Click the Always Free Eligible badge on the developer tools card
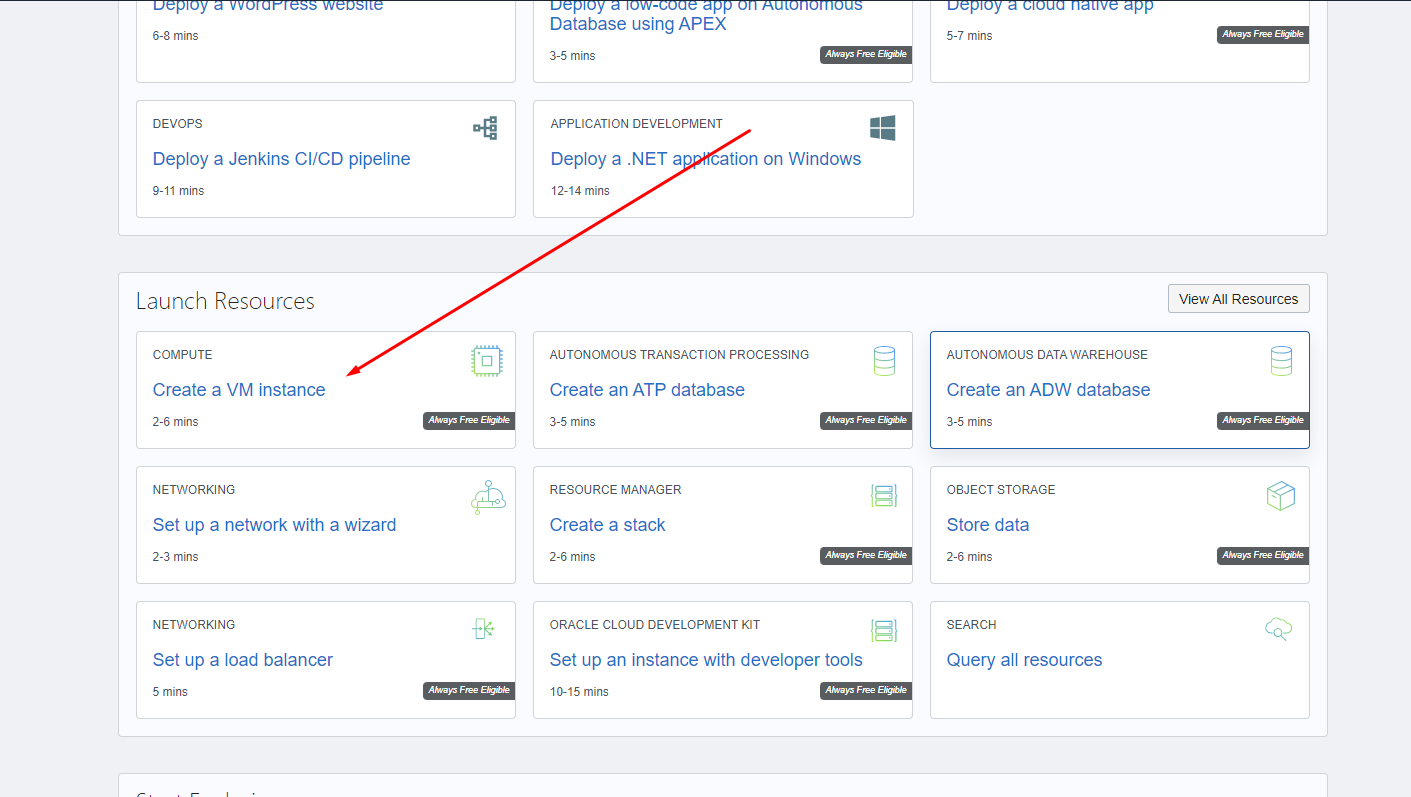This screenshot has height=797, width=1411. click(x=866, y=690)
